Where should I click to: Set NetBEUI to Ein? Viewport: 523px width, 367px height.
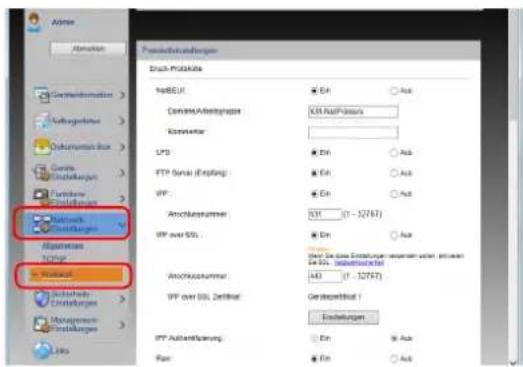point(314,91)
